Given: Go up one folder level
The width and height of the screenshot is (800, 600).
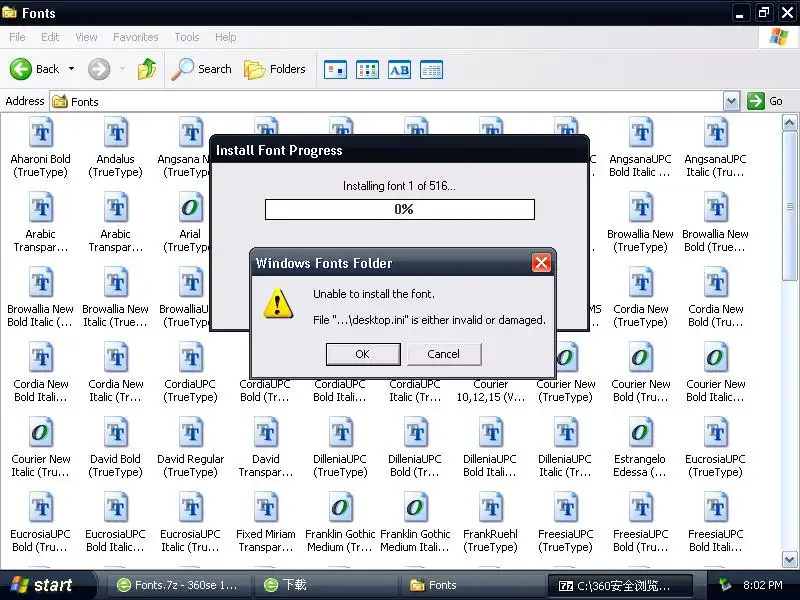Looking at the screenshot, I should [147, 69].
